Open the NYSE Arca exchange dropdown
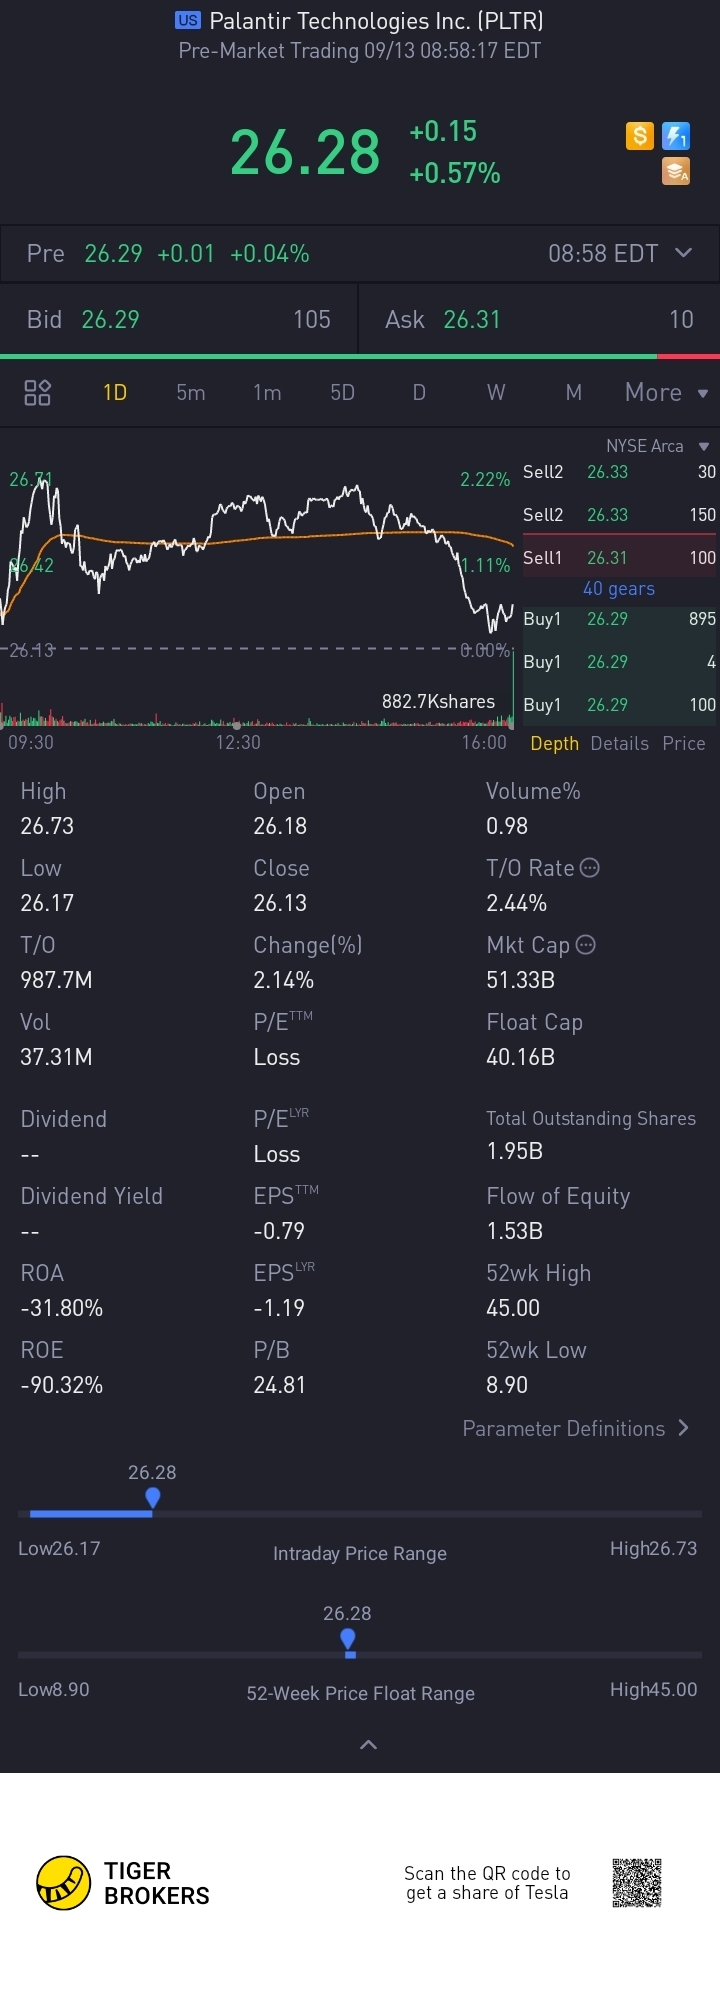The width and height of the screenshot is (720, 1994). pos(703,446)
